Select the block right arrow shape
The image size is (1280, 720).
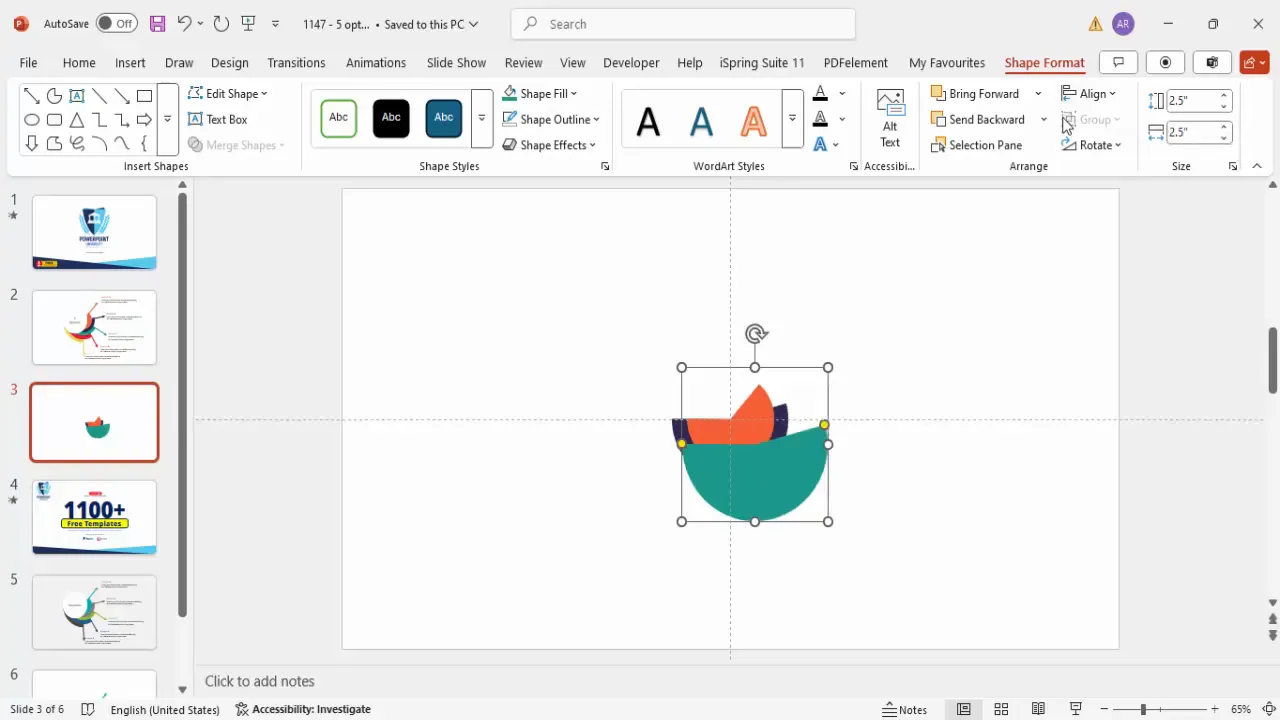(x=144, y=120)
